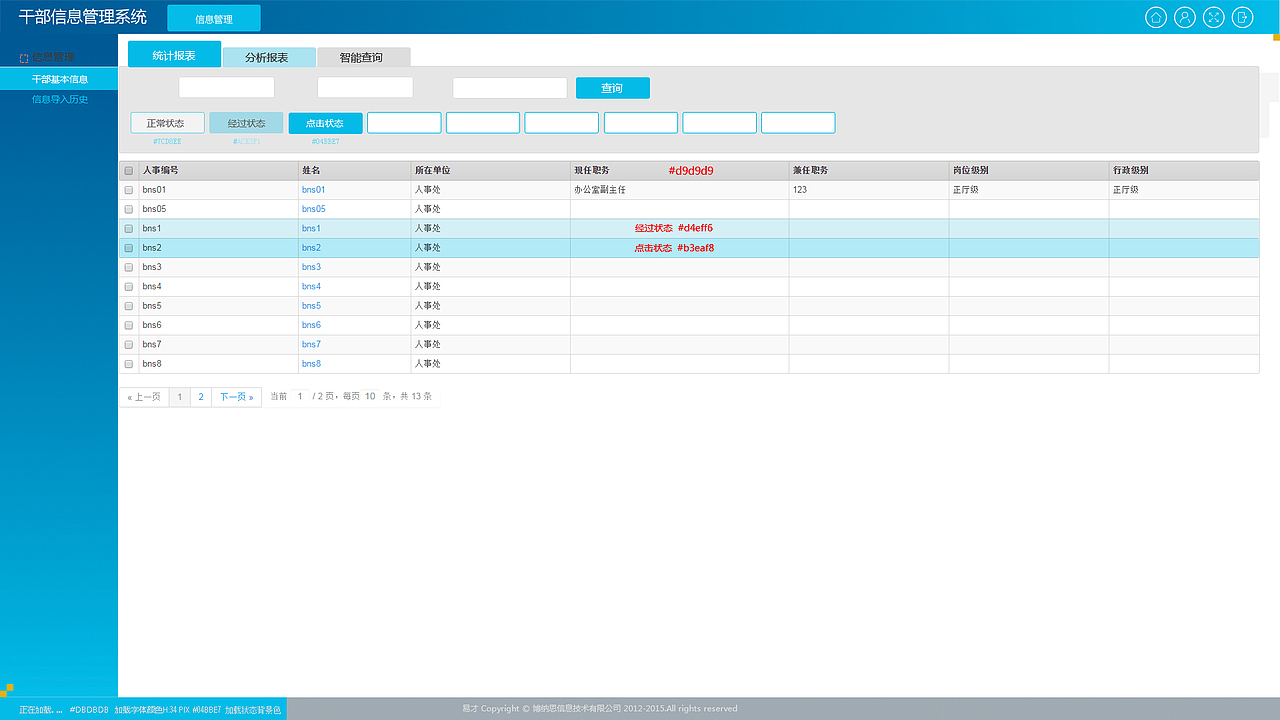Image resolution: width=1280 pixels, height=720 pixels.
Task: Click the 查询 search button
Action: [x=612, y=88]
